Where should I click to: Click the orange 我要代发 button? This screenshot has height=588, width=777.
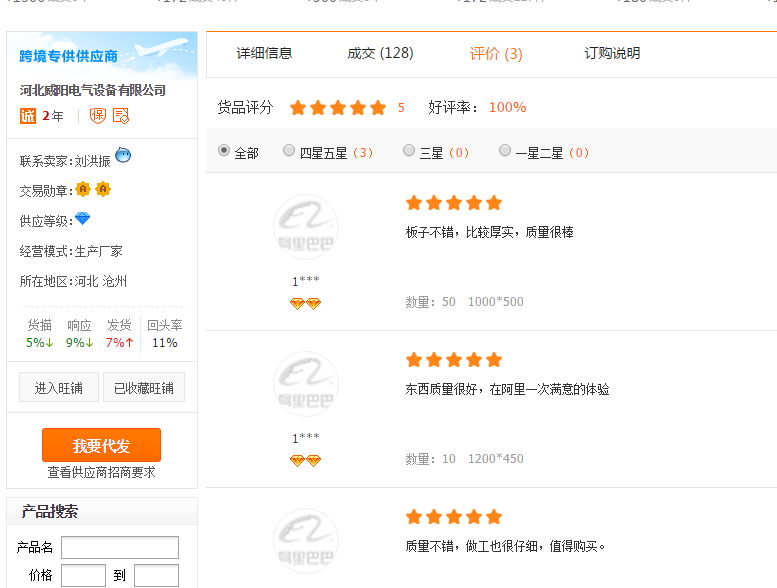tap(102, 445)
